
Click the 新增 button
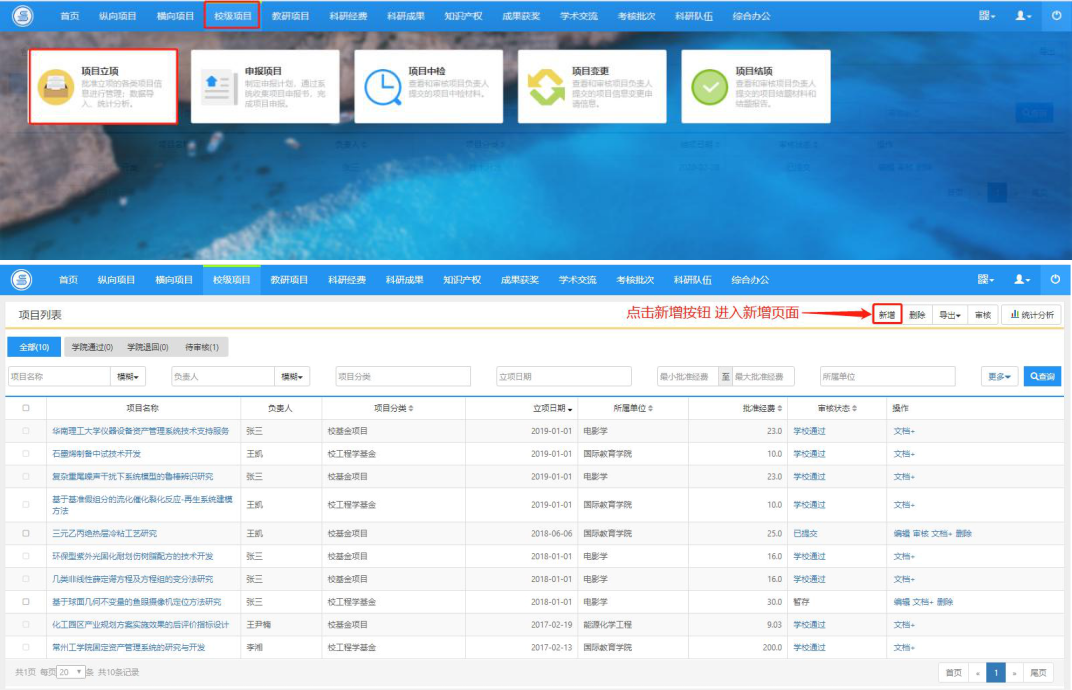click(x=887, y=315)
